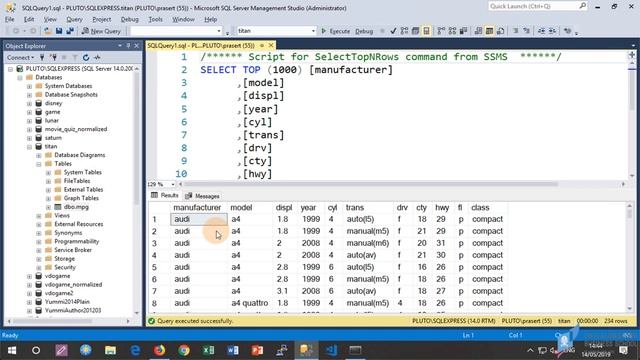This screenshot has width=640, height=360.
Task: Close the Object Explorer panel
Action: 137,46
